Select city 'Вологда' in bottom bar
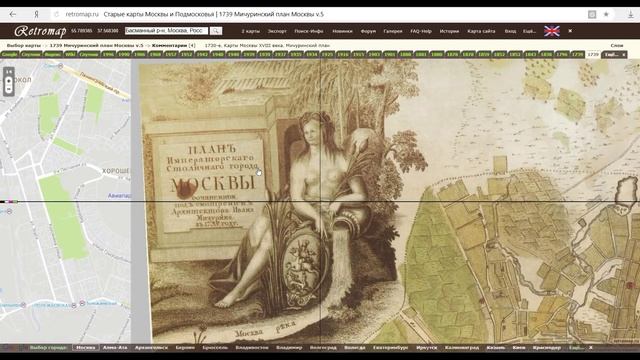This screenshot has width=640, height=360. click(x=355, y=348)
